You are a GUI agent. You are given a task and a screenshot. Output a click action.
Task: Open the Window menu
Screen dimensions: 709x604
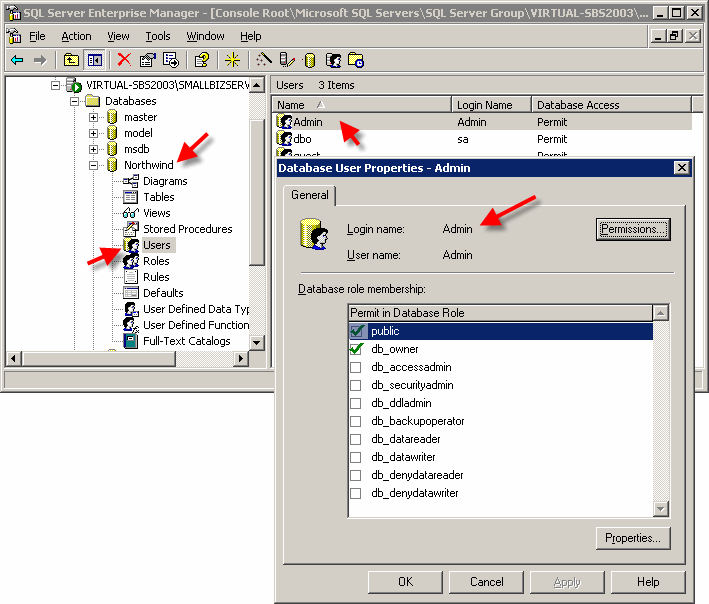pyautogui.click(x=205, y=36)
